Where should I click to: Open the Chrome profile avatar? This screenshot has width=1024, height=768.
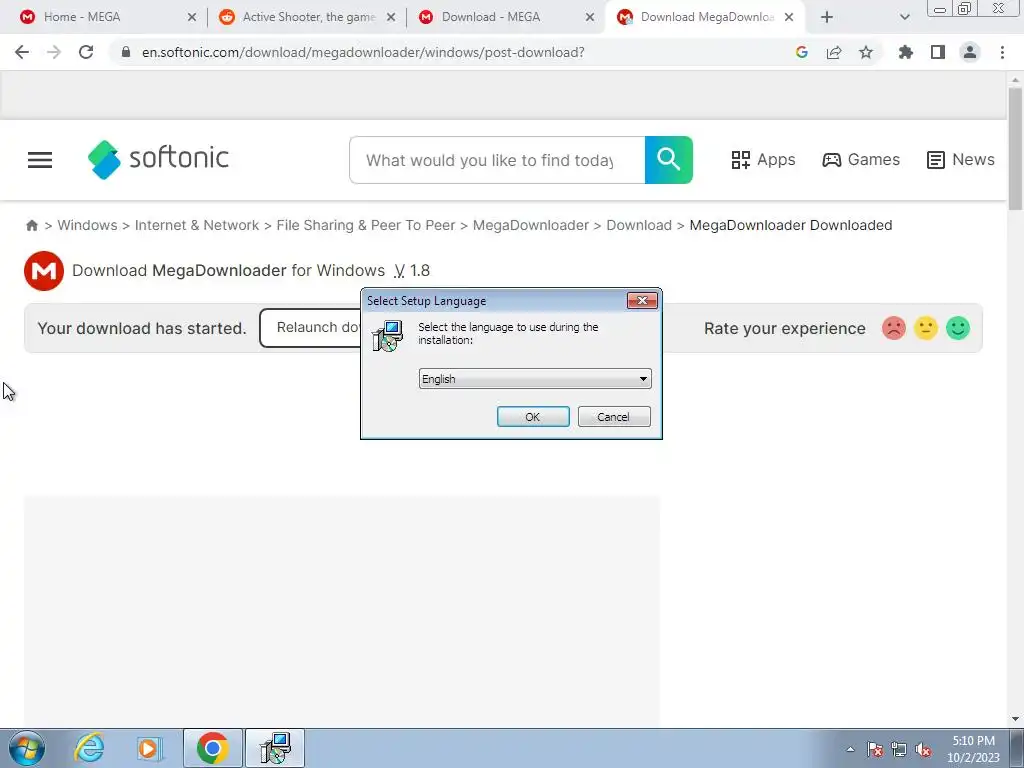click(x=970, y=52)
